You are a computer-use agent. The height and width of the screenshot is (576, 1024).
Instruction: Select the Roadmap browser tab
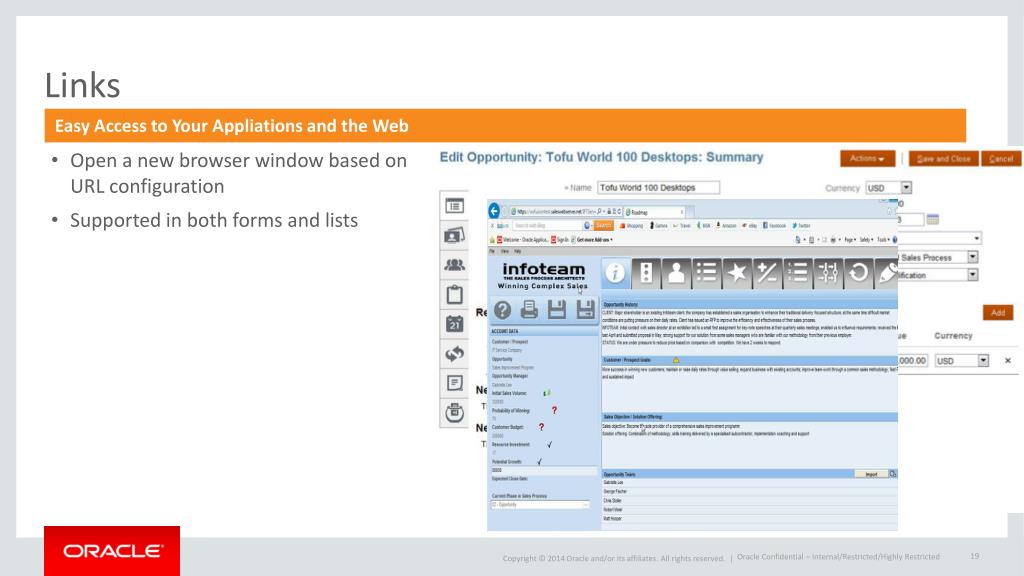pos(655,212)
